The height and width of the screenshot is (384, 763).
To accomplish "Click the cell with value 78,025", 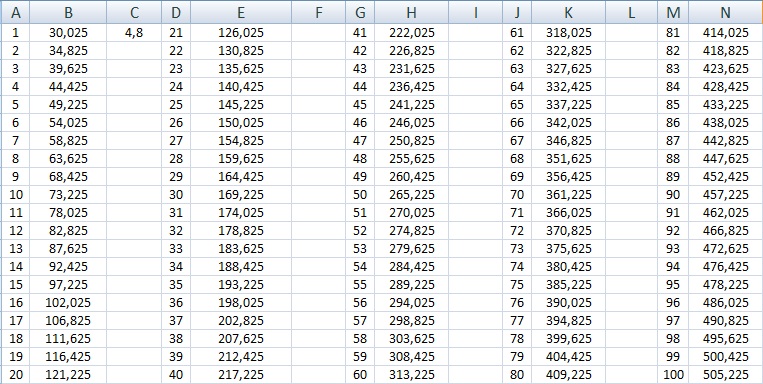I will [x=68, y=213].
